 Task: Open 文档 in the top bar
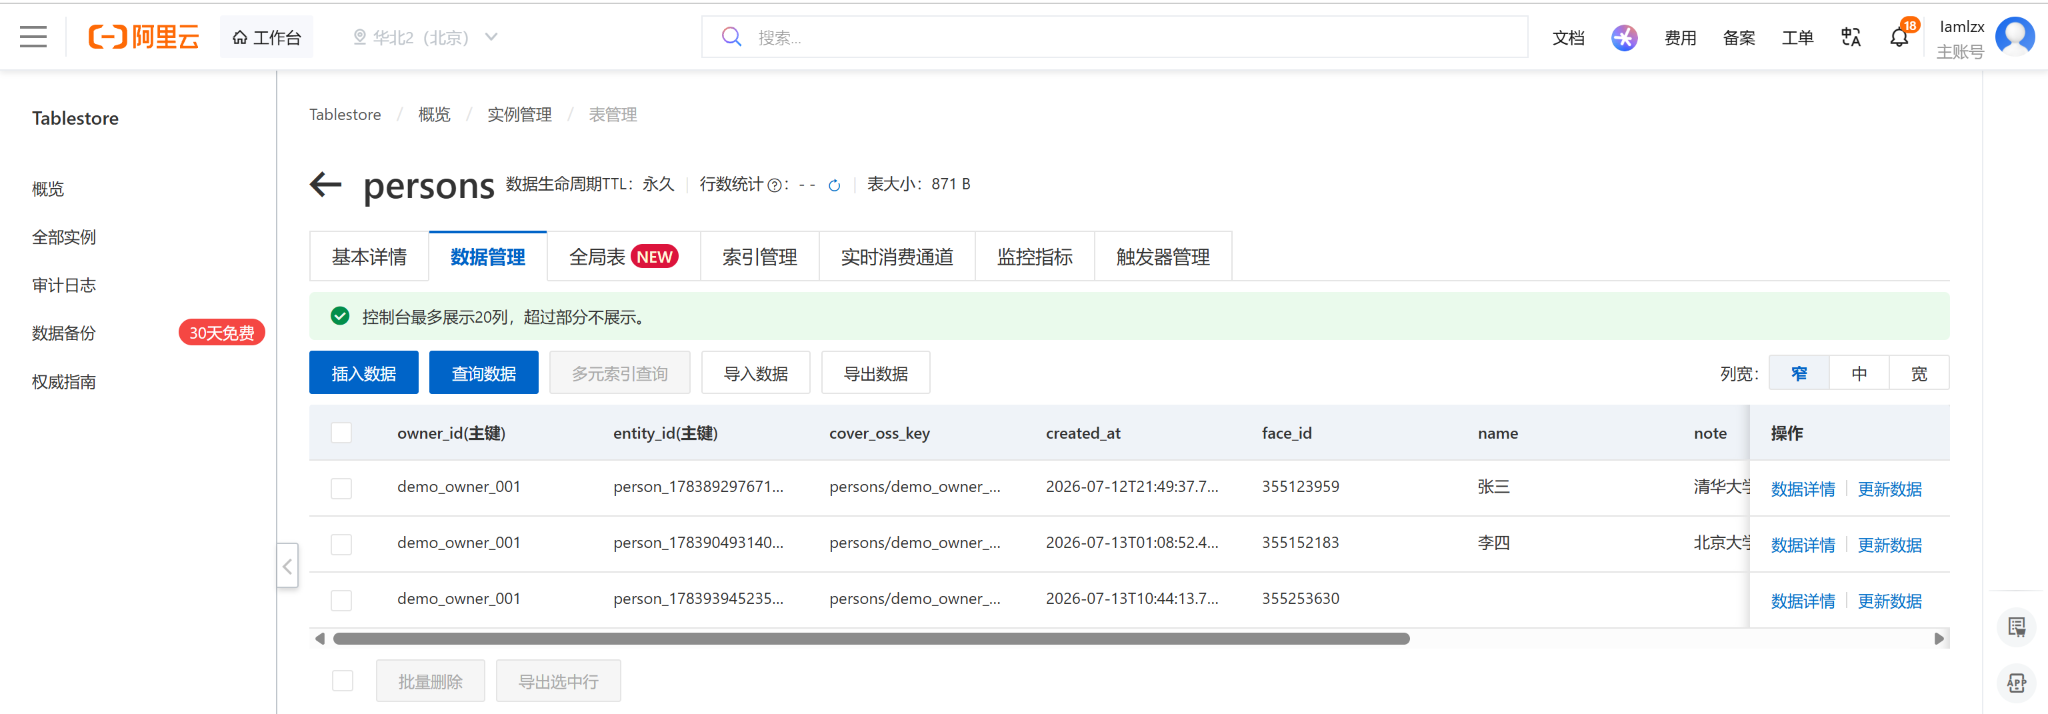coord(1568,38)
